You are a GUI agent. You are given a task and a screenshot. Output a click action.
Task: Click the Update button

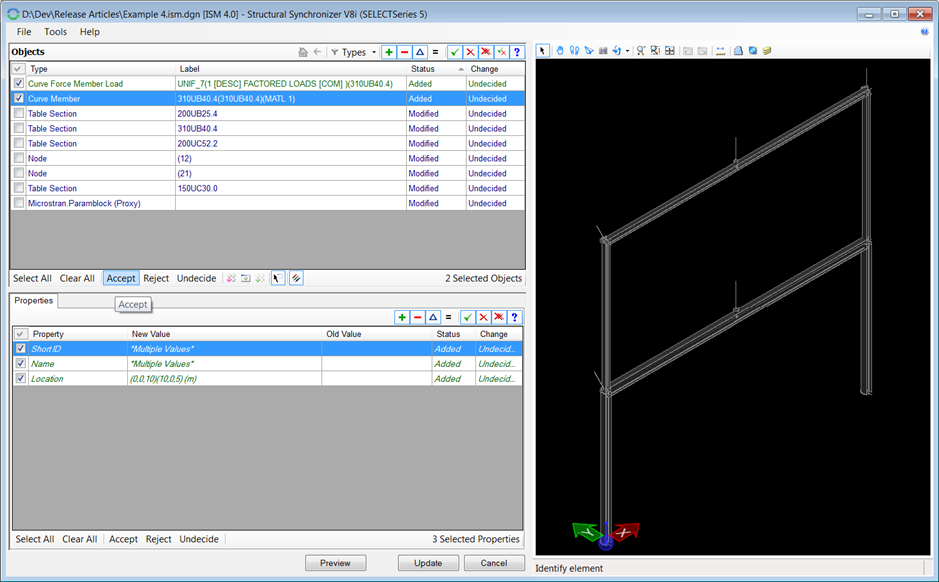pos(428,563)
